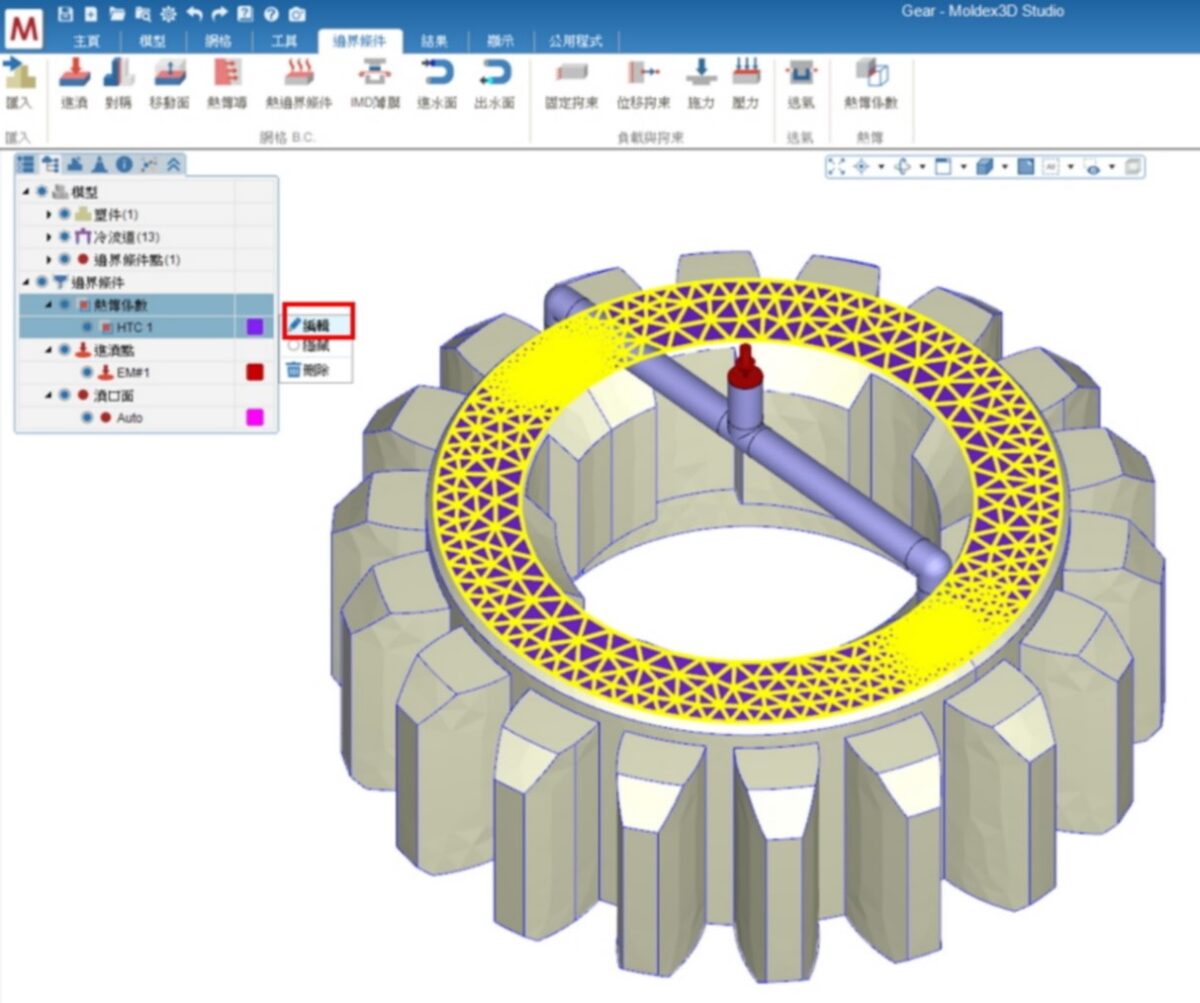1200x1003 pixels.
Task: Click the IMD薄膜 ribbon icon
Action: point(375,73)
